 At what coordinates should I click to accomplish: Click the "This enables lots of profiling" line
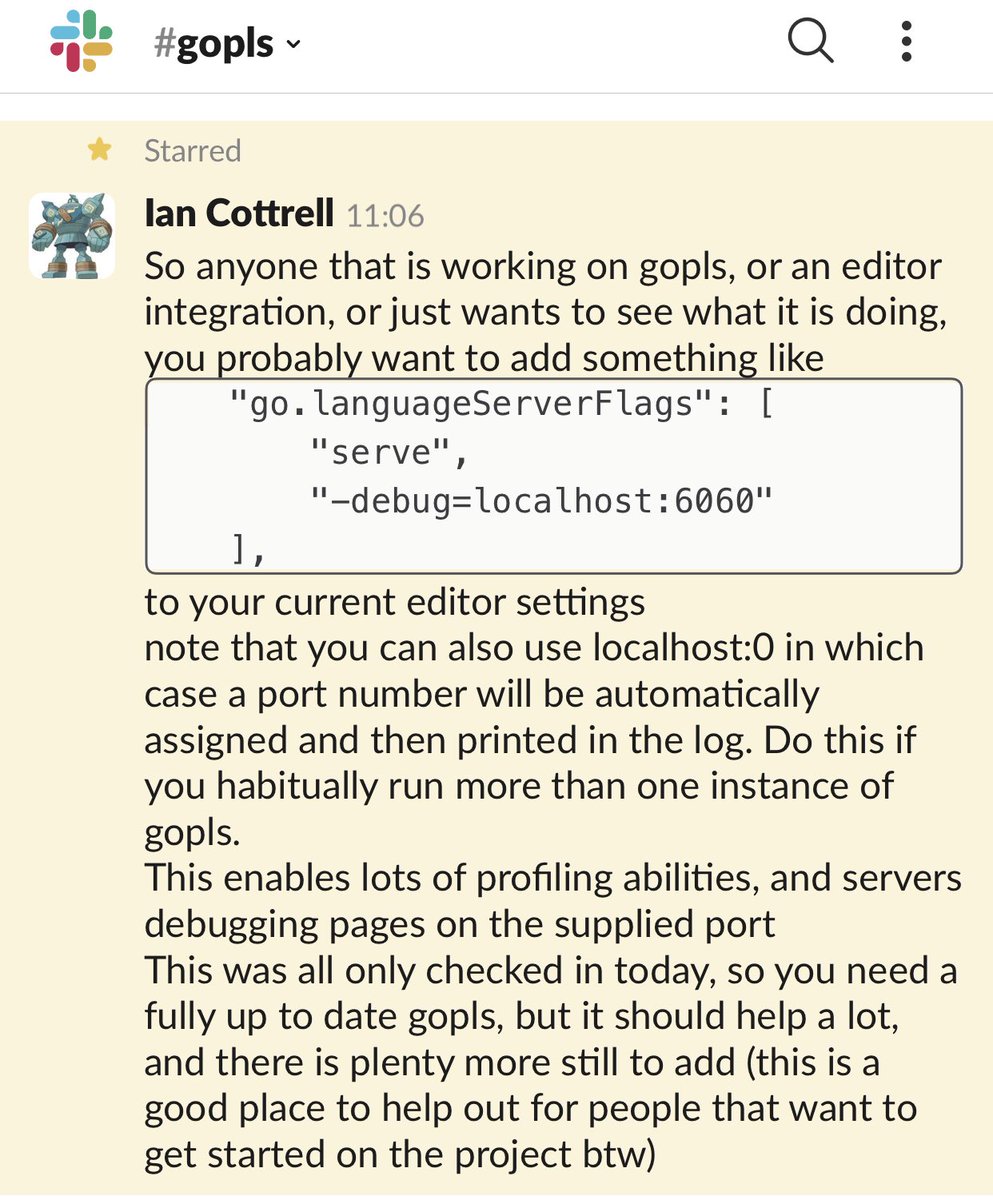pyautogui.click(x=553, y=878)
